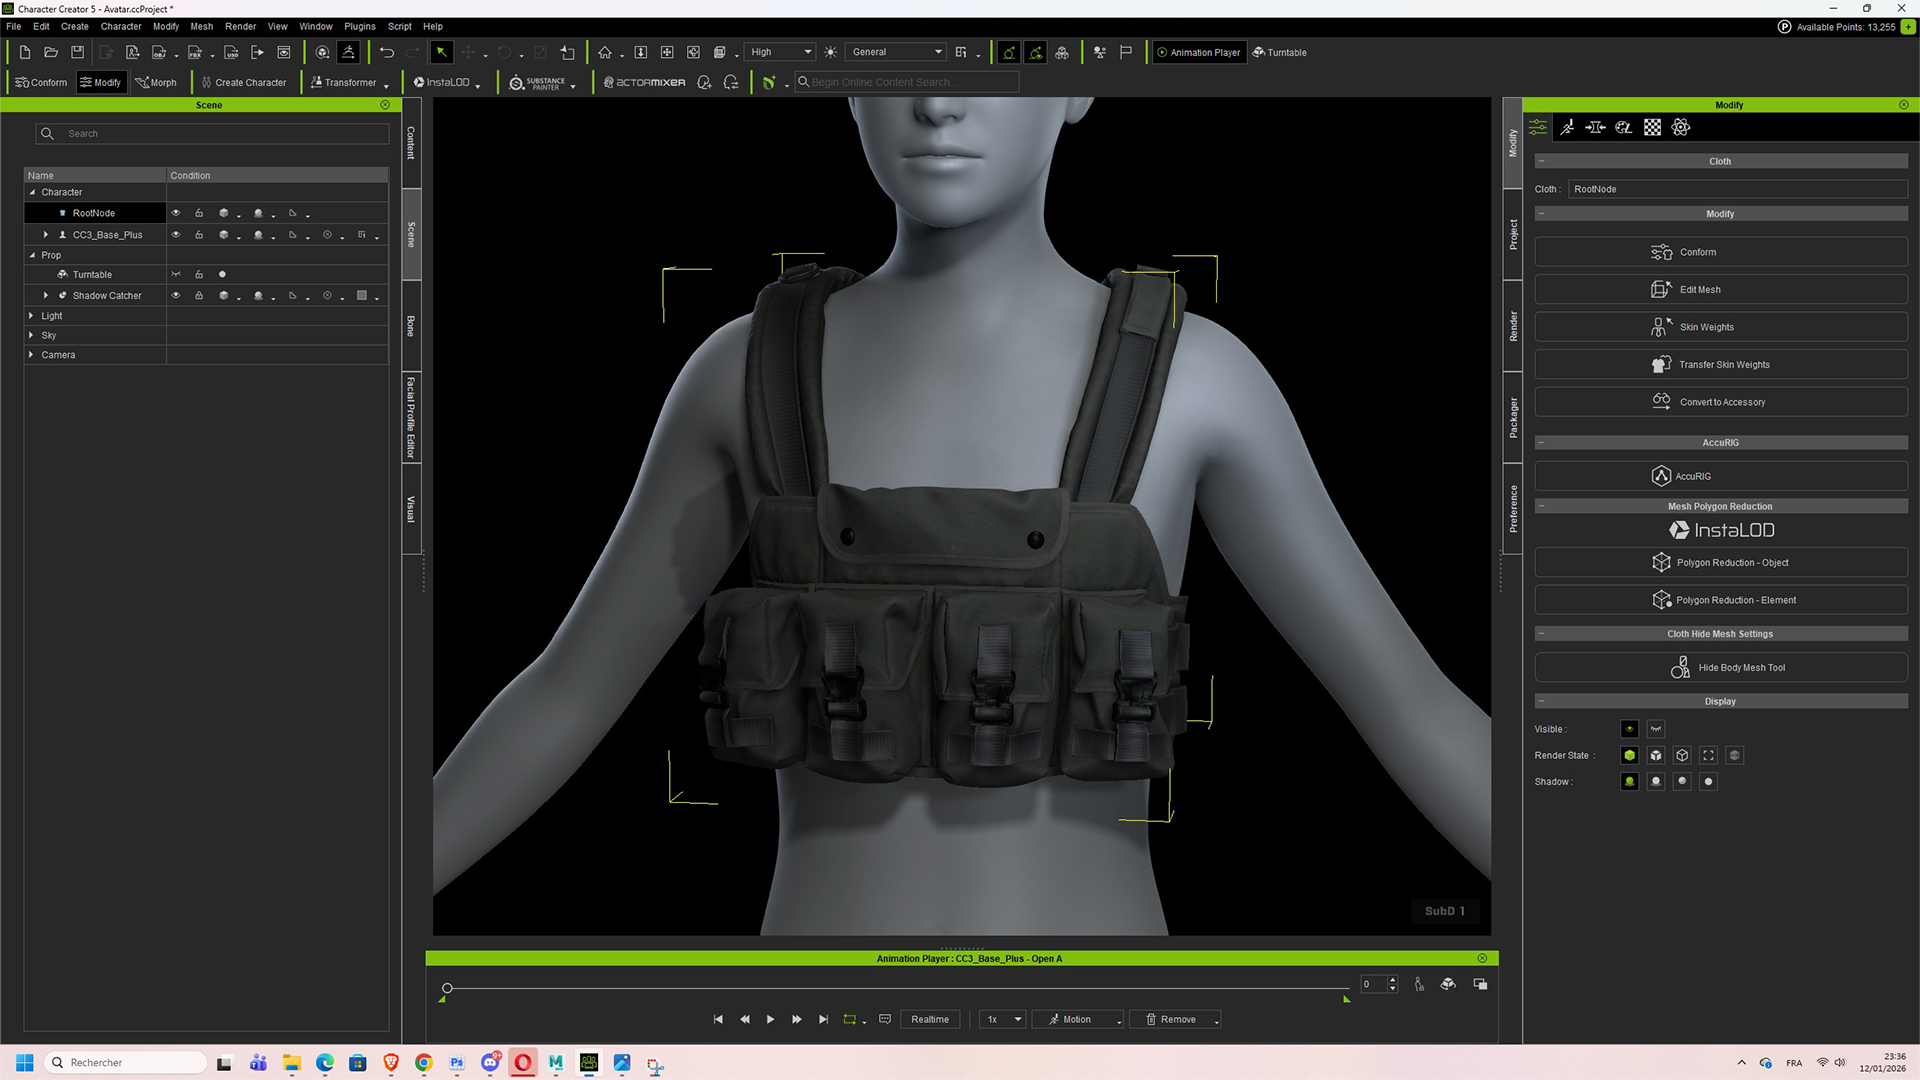
Task: Open InstaLOD from the toolbar
Action: point(442,82)
